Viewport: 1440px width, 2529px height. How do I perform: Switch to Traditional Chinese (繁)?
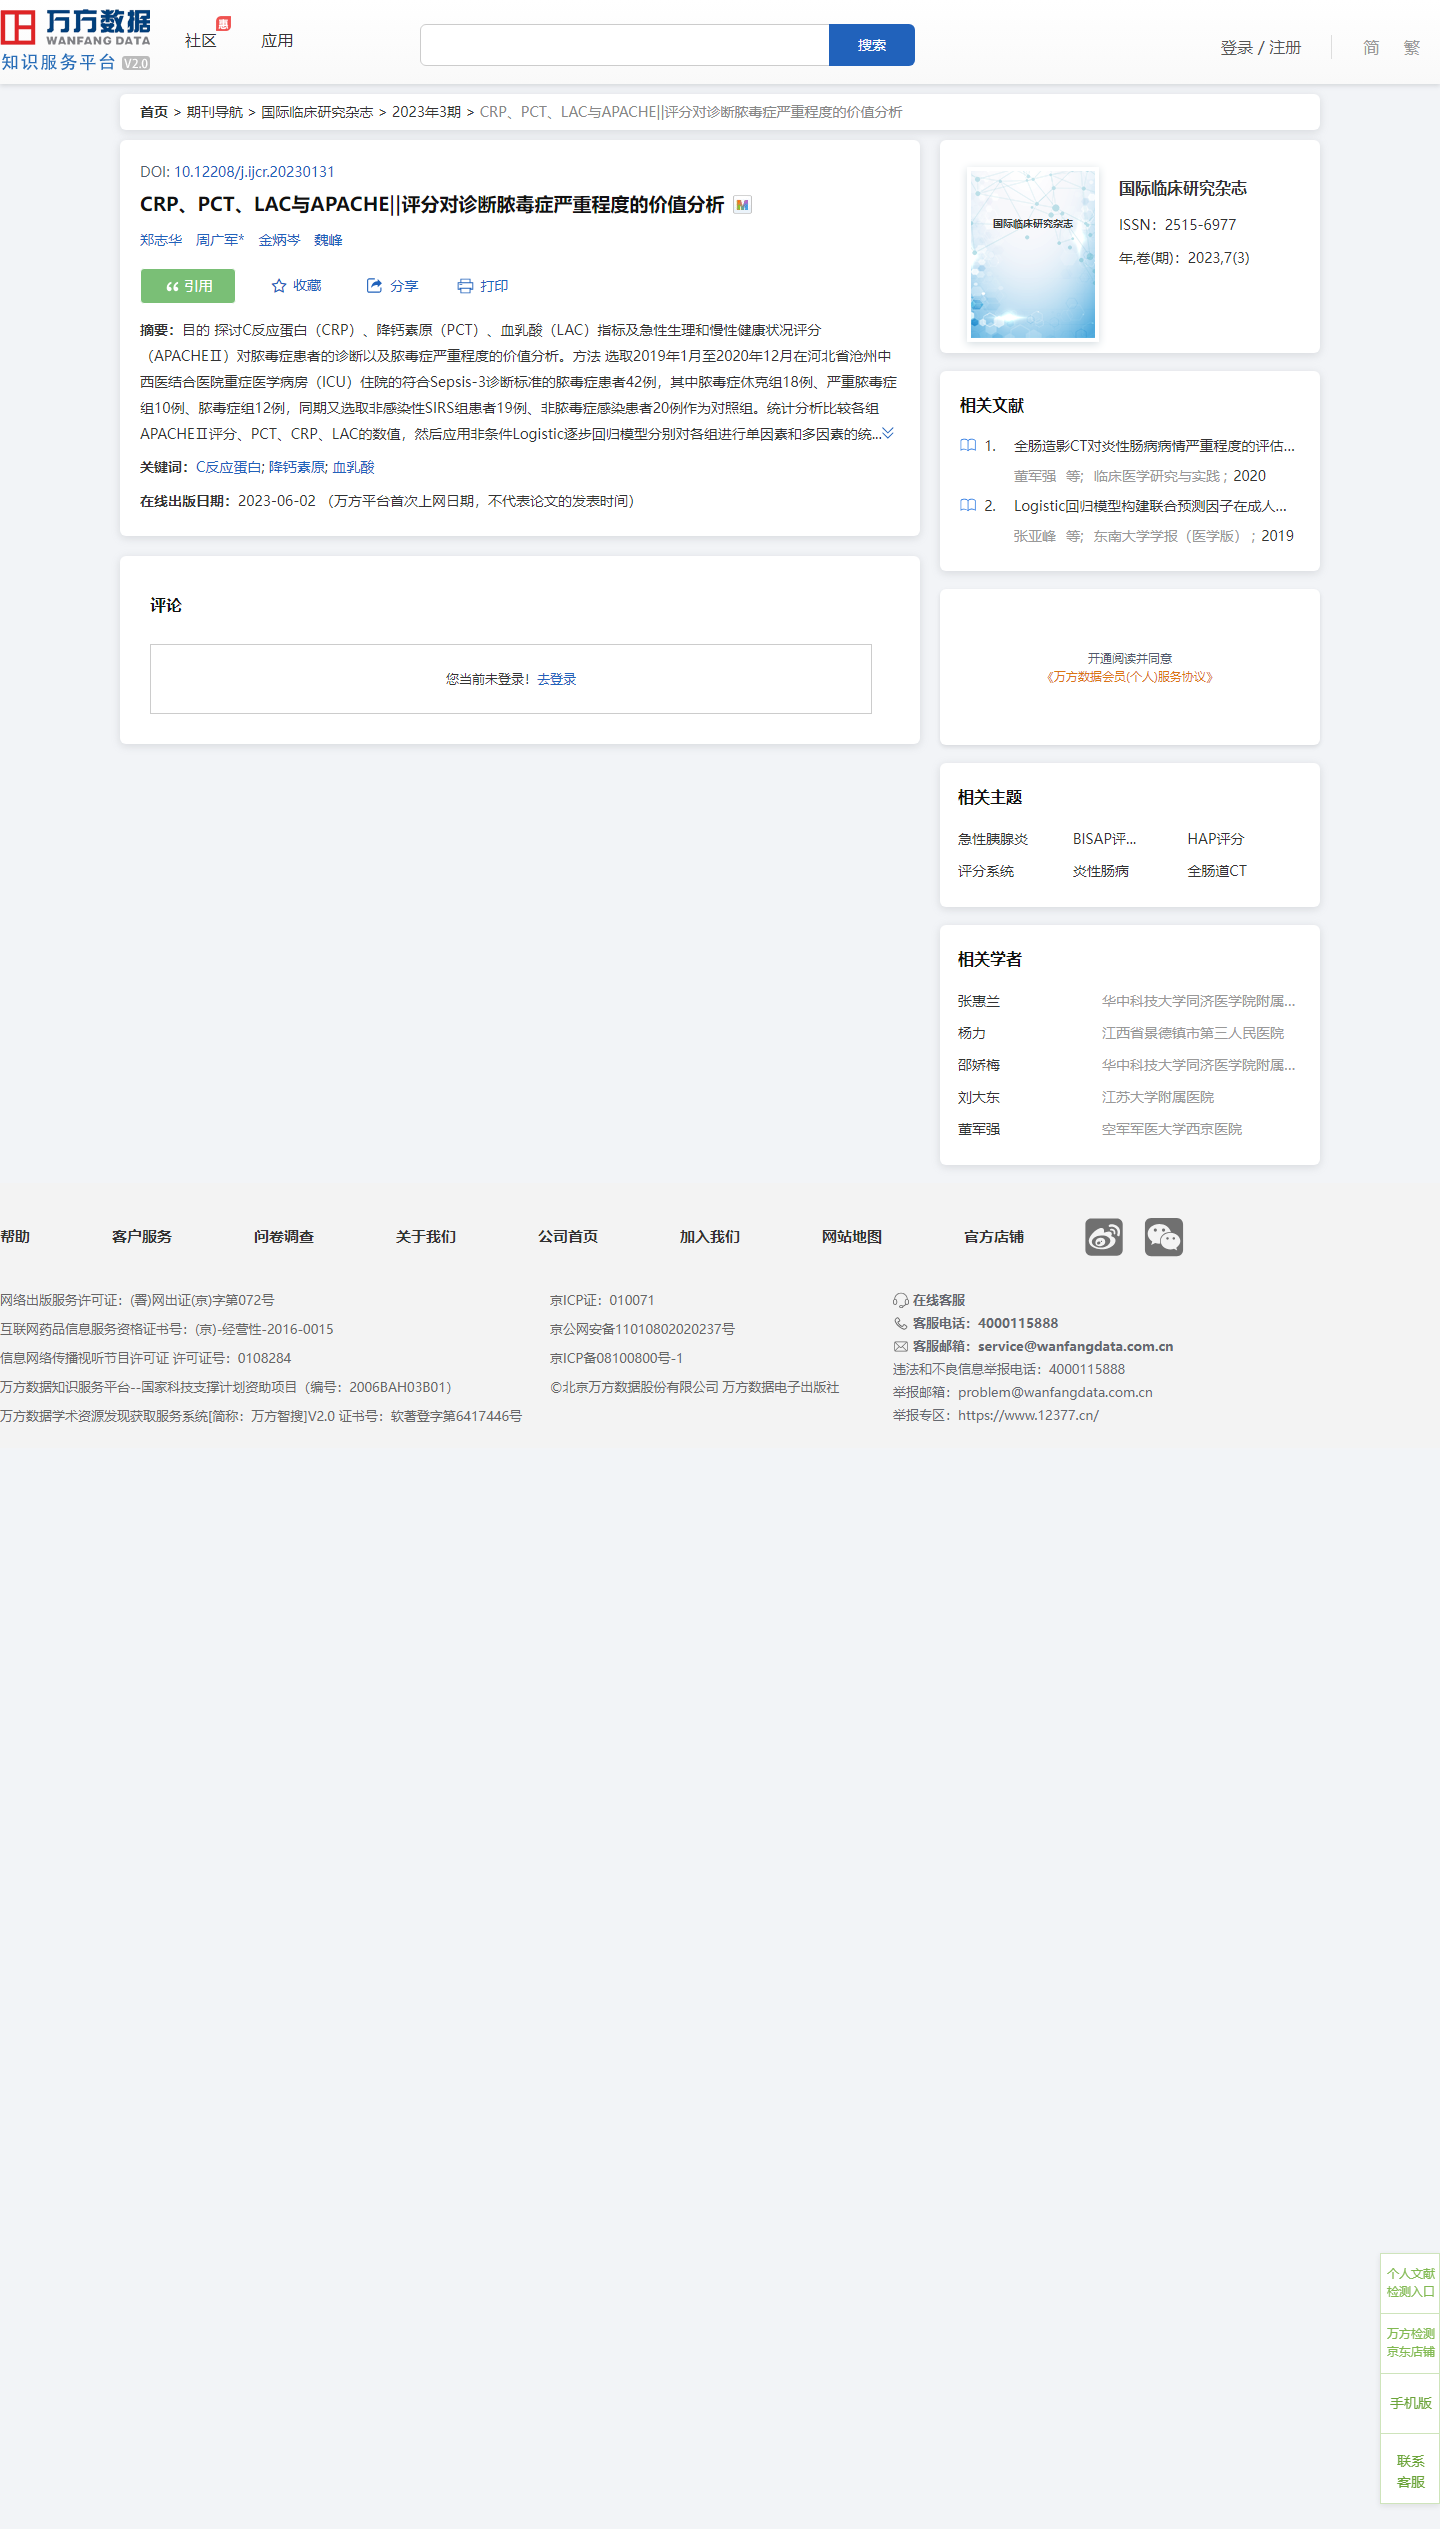point(1411,47)
